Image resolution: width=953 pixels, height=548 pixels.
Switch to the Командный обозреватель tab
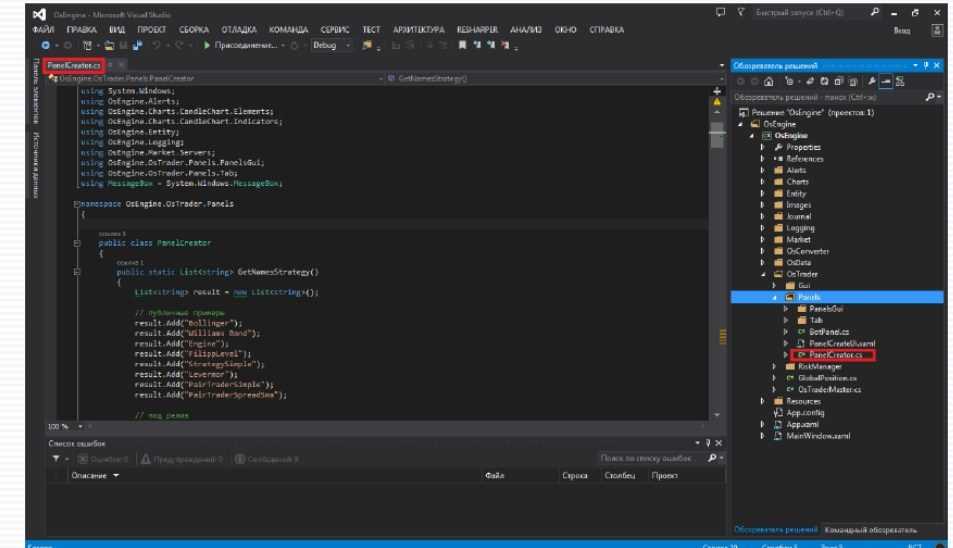tap(870, 529)
